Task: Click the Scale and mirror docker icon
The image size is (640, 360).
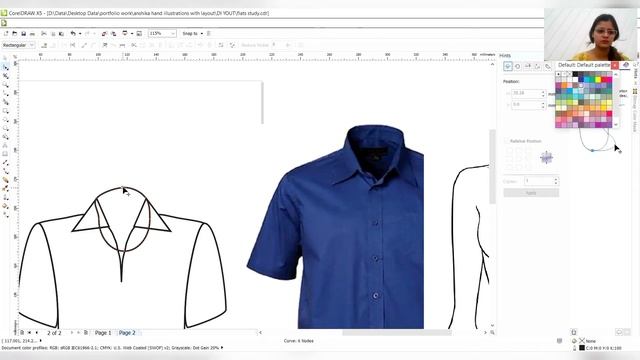Action: click(x=527, y=66)
